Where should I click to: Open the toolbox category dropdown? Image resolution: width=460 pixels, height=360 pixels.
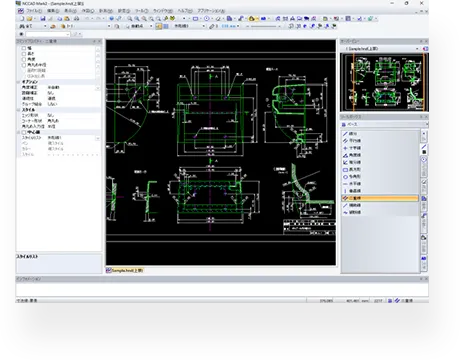pos(426,124)
